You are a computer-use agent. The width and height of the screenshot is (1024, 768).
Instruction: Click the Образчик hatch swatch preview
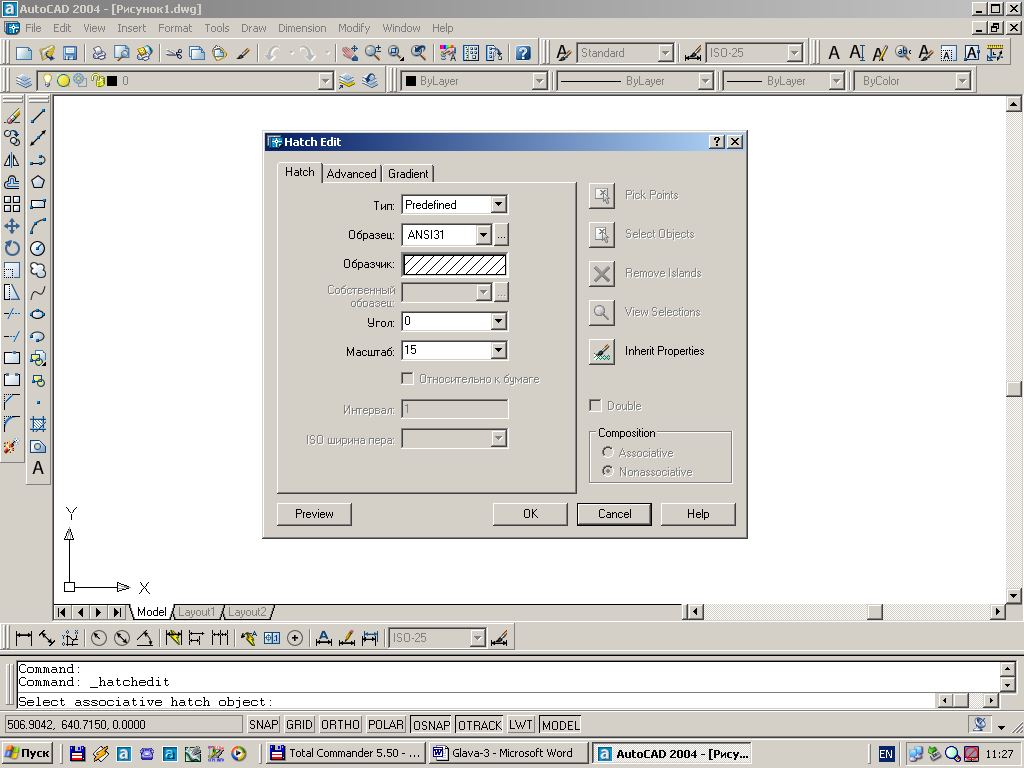coord(455,264)
